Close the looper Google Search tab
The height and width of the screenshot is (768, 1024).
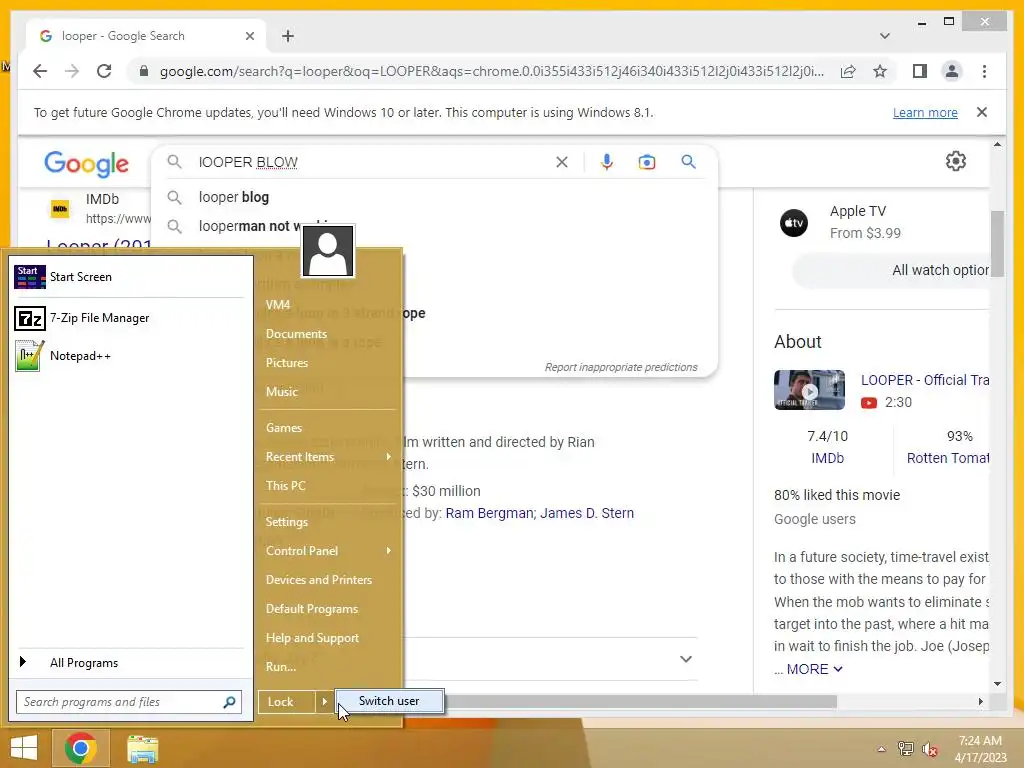pyautogui.click(x=249, y=36)
